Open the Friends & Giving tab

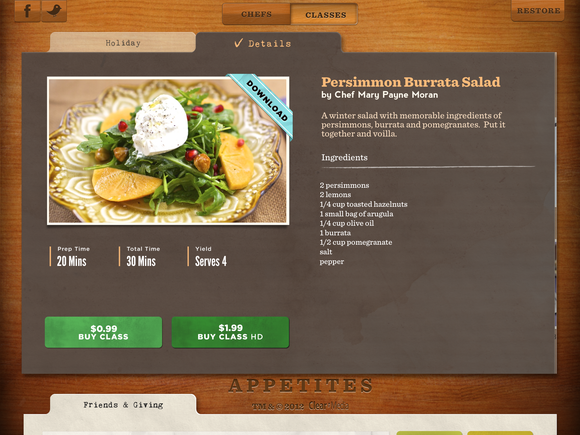pyautogui.click(x=123, y=405)
